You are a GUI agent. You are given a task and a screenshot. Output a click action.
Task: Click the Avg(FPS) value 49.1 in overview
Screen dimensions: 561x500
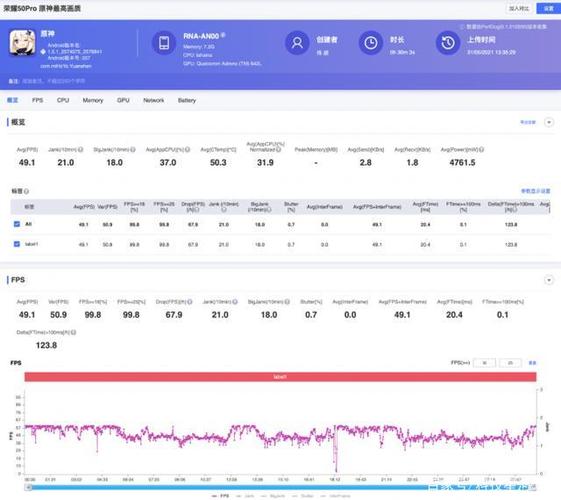[x=27, y=163]
